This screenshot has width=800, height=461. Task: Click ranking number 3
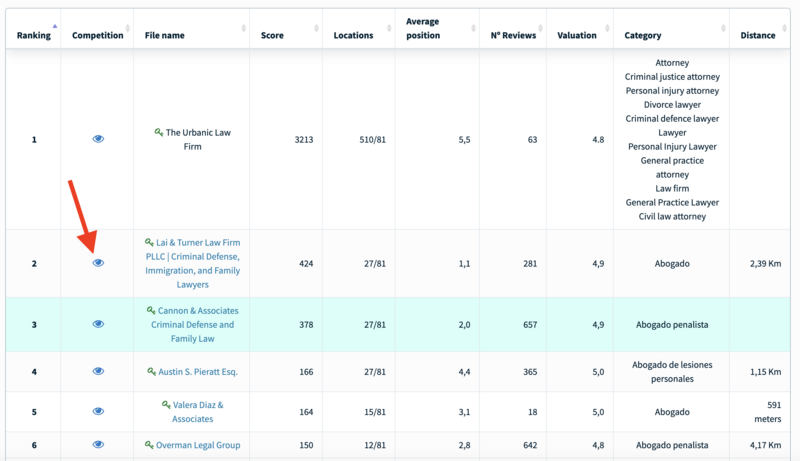click(34, 324)
